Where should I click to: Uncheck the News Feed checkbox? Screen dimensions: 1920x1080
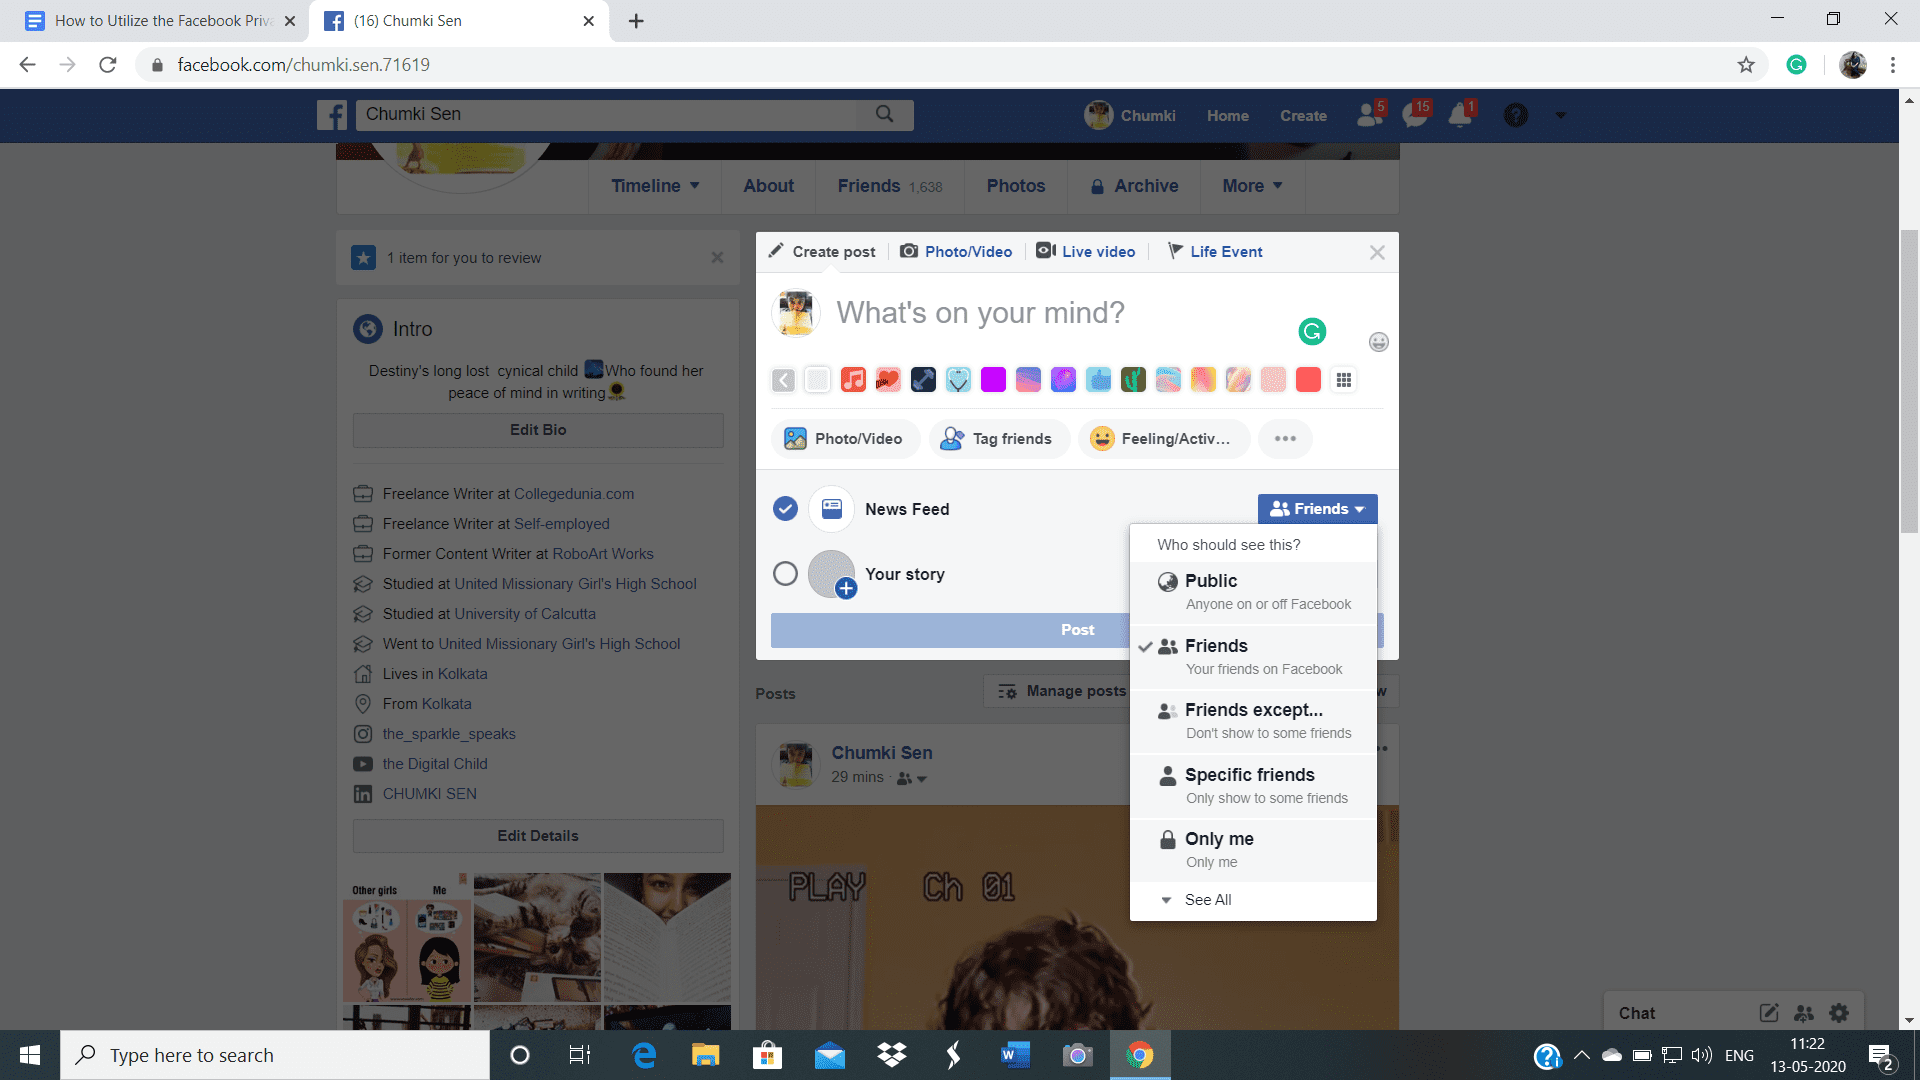click(785, 509)
